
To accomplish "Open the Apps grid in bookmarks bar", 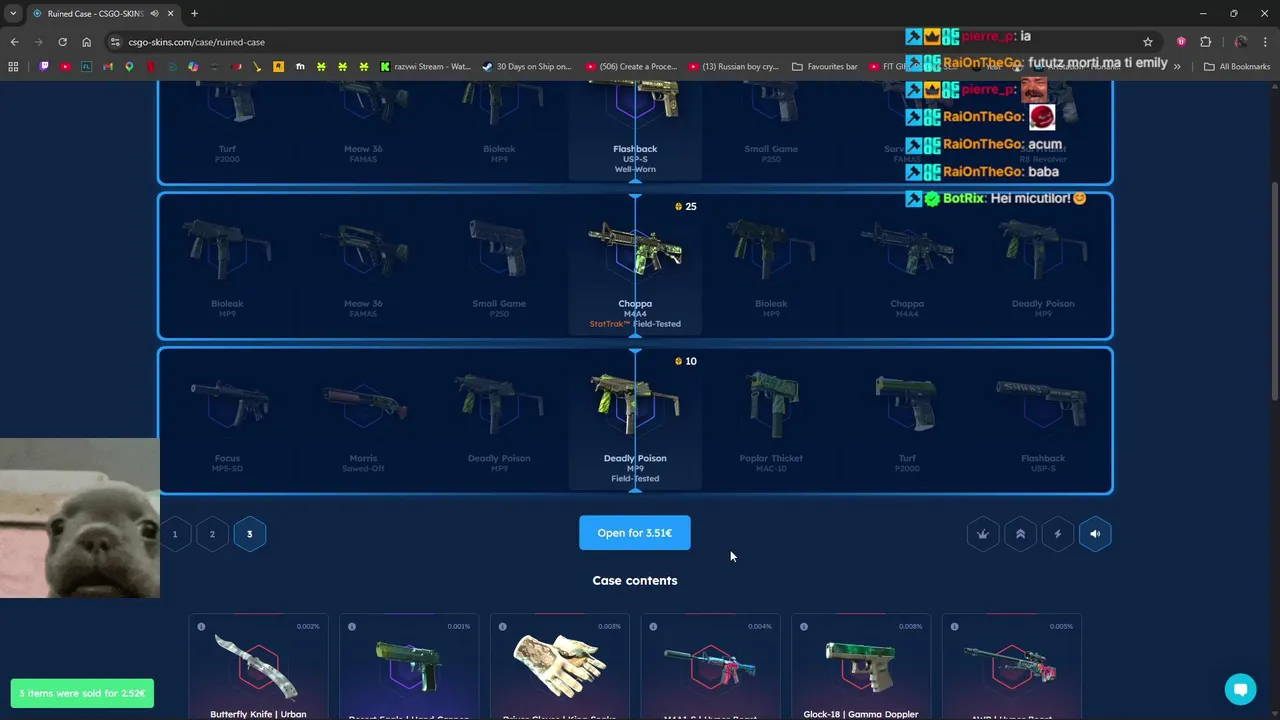I will (x=13, y=67).
